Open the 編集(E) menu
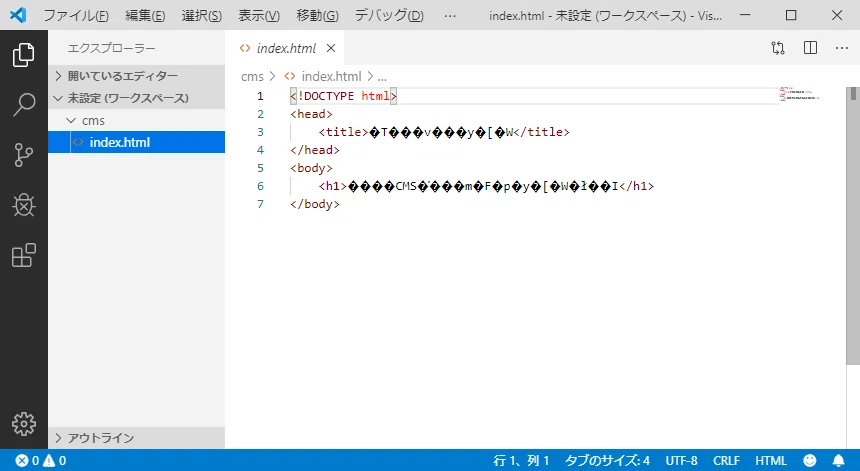Viewport: 860px width, 471px height. click(145, 15)
